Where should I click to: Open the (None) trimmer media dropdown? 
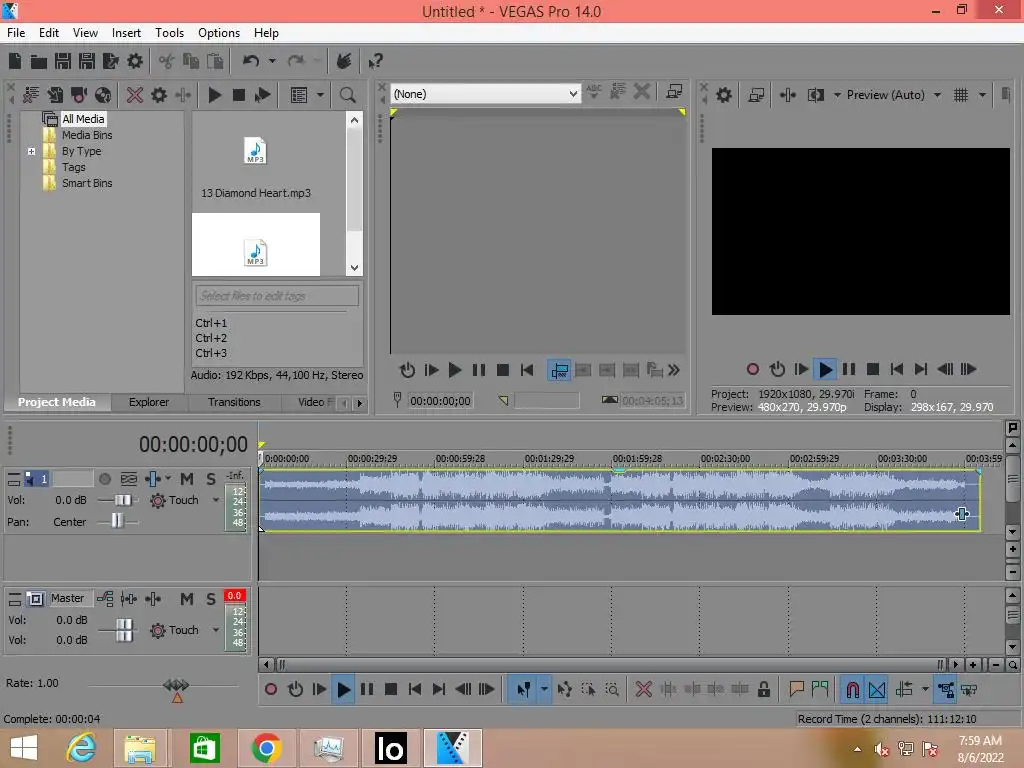485,94
